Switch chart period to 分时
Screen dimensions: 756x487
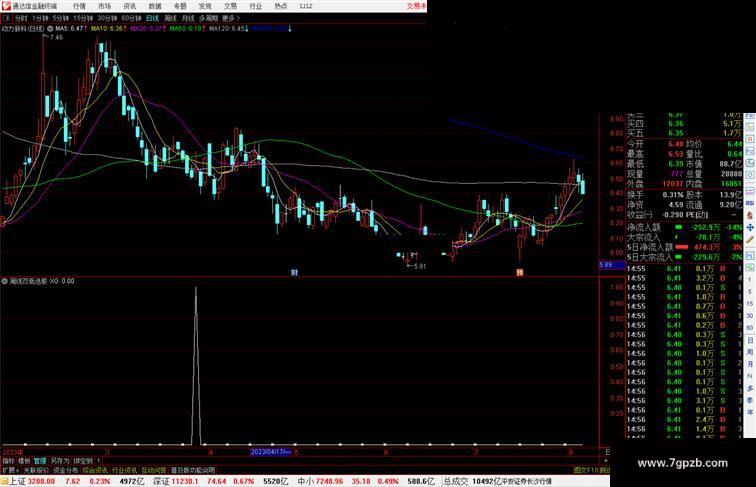pyautogui.click(x=21, y=18)
